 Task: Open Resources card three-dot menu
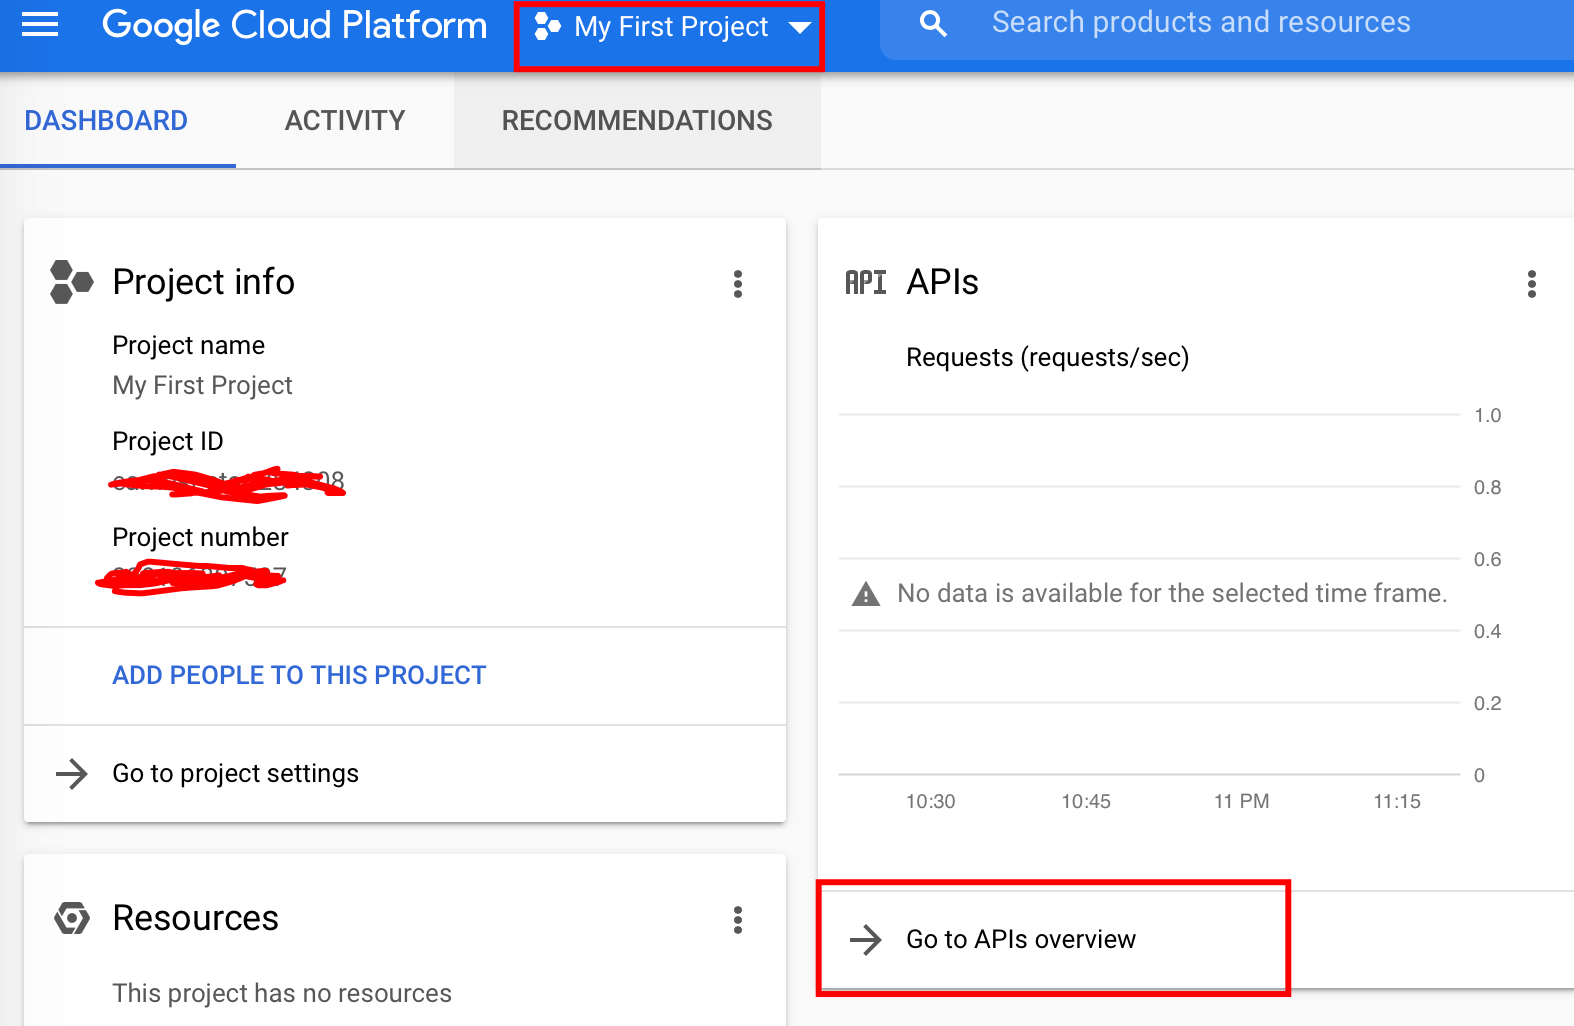tap(738, 920)
